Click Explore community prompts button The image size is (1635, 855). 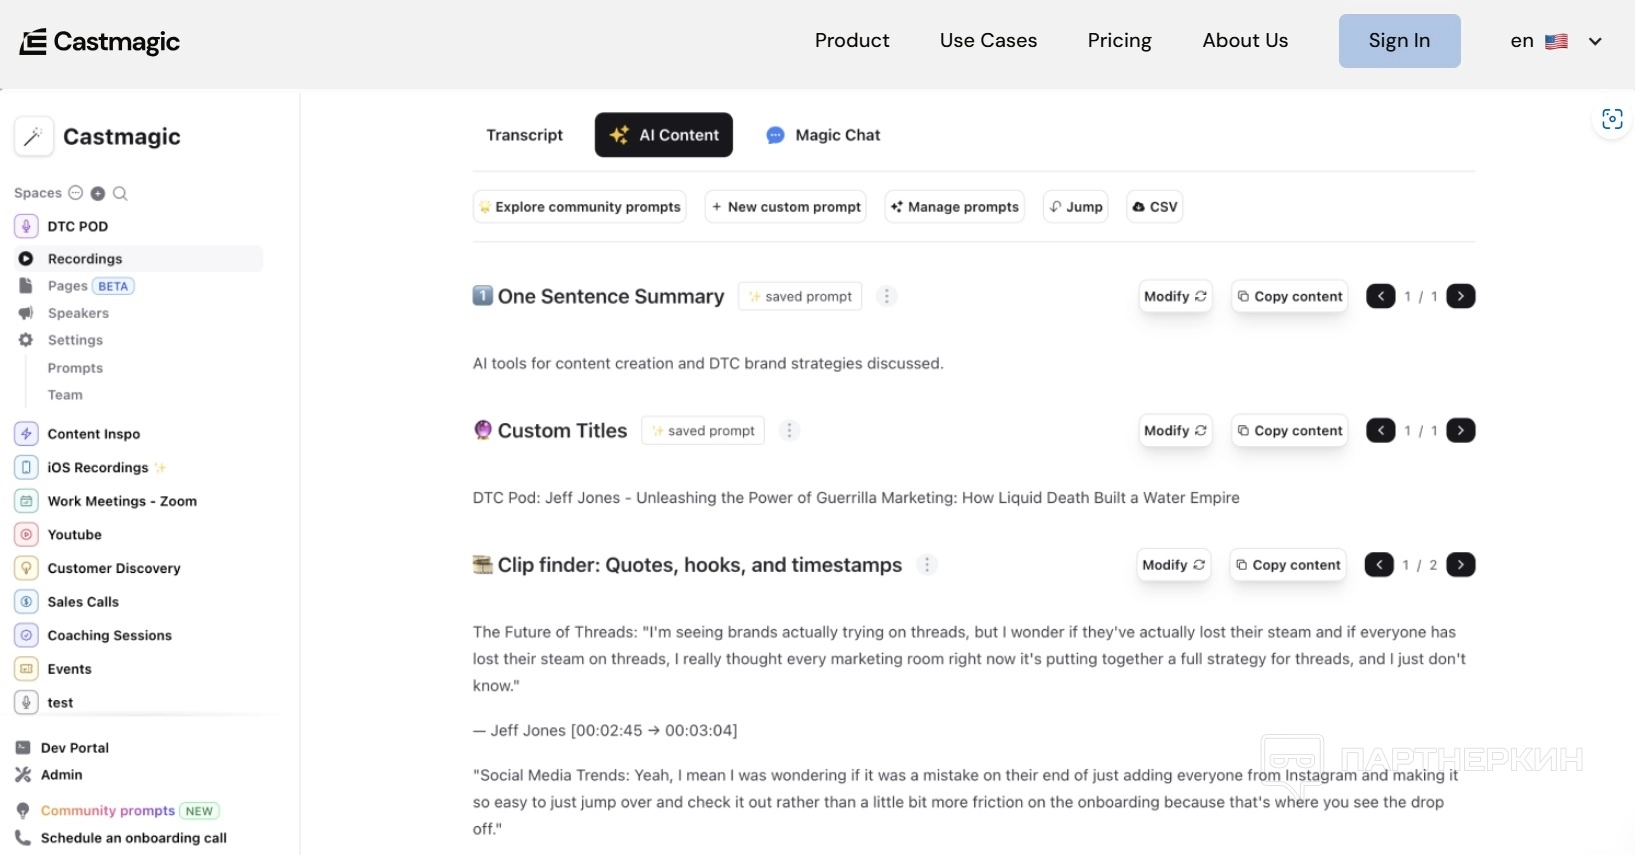[579, 207]
